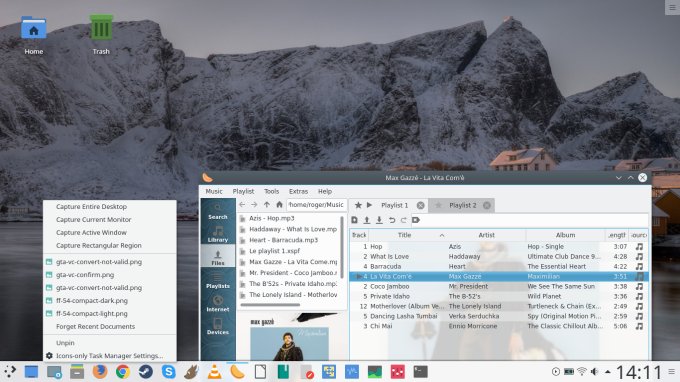
Task: Open the Playlists panel in sidebar
Action: [218, 281]
